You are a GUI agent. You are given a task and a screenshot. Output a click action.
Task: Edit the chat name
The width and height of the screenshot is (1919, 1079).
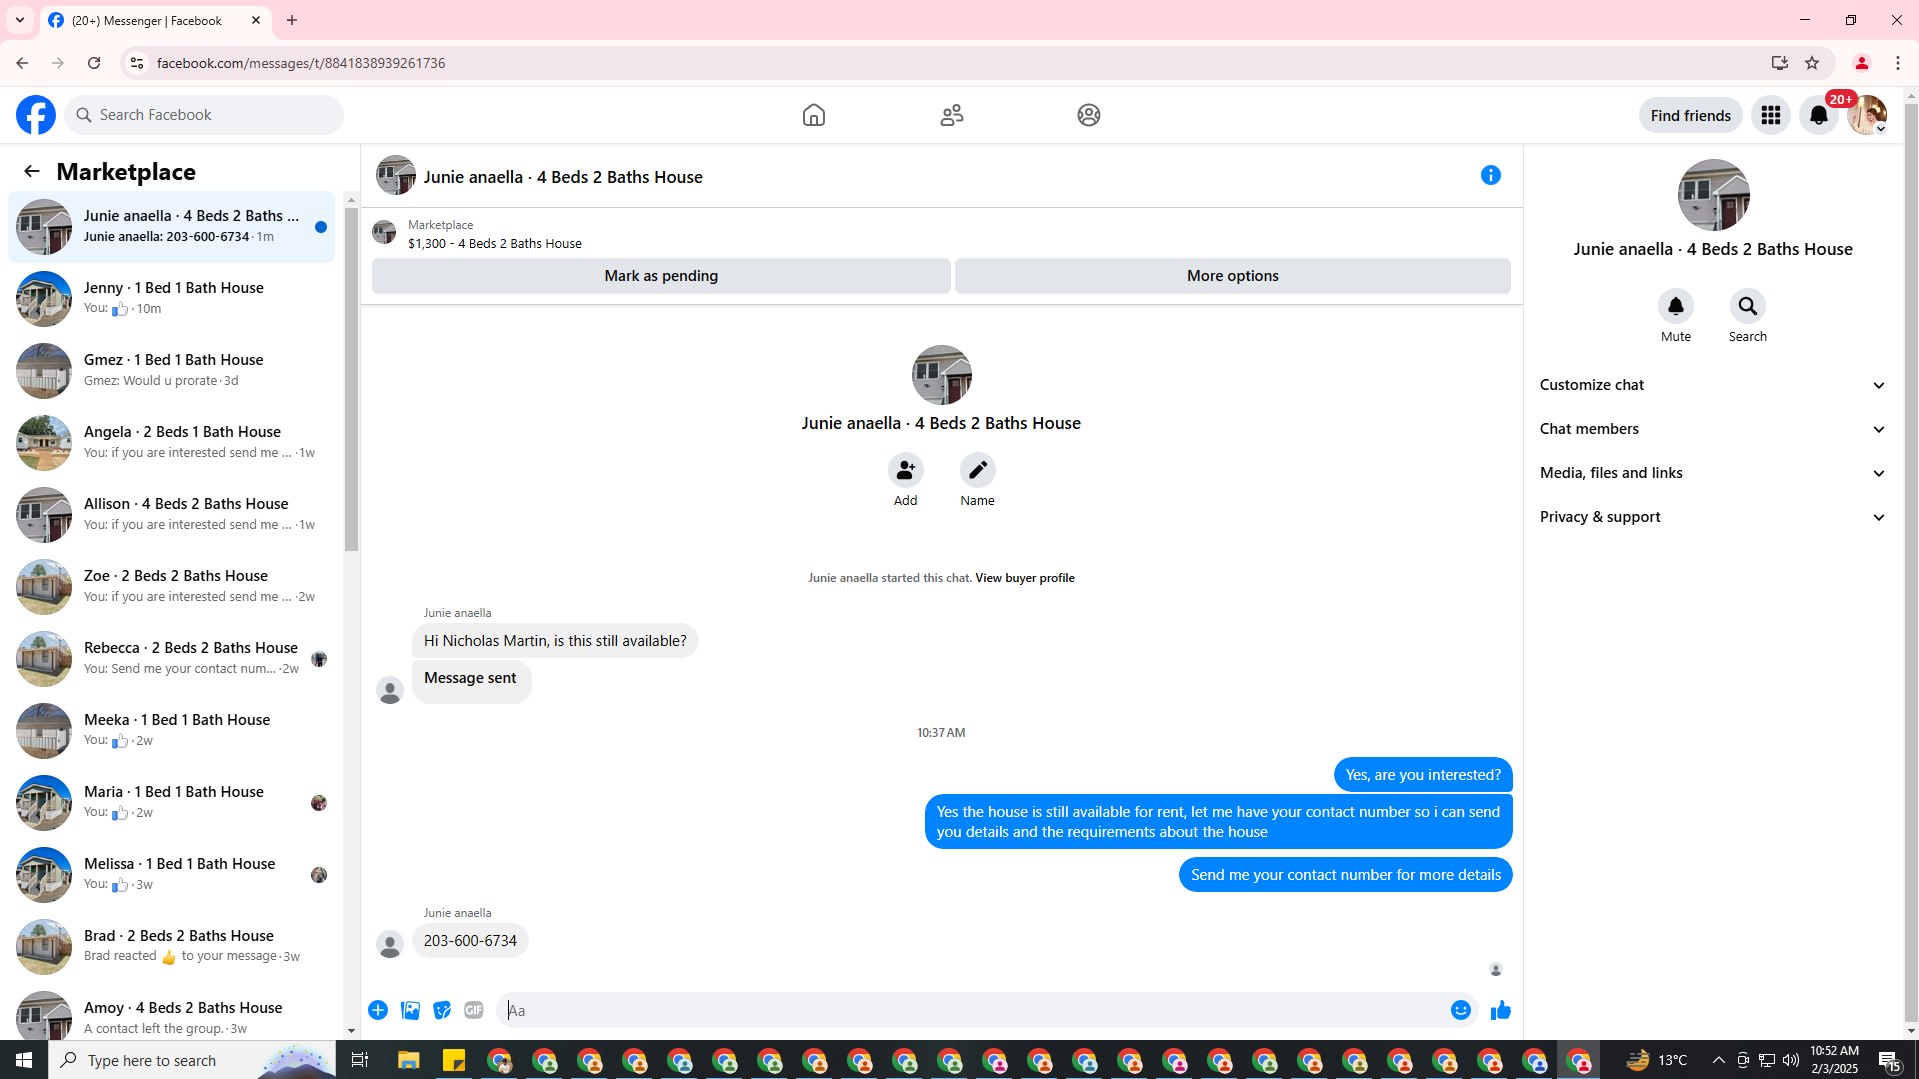tap(977, 470)
